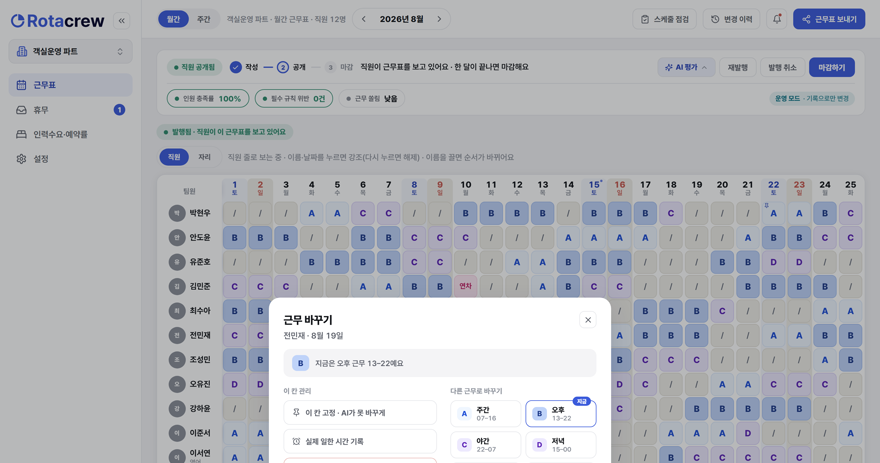Click the 운영 모드 badge
Viewport: 880px width, 463px height.
point(812,99)
